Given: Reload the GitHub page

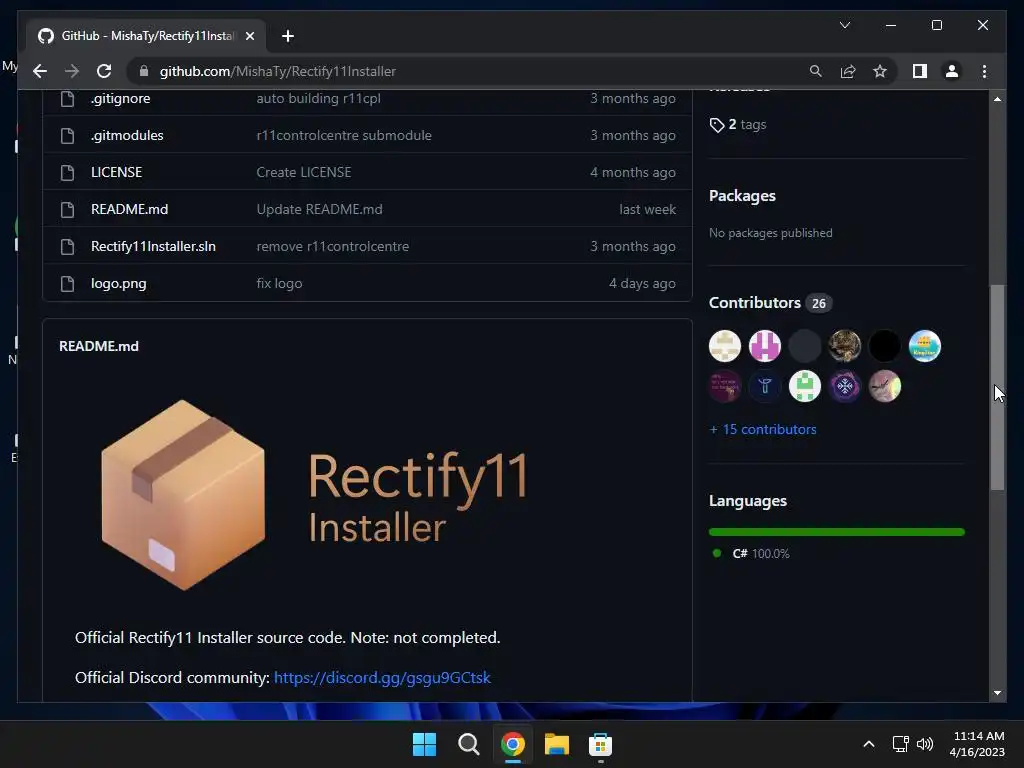Looking at the screenshot, I should (x=104, y=71).
